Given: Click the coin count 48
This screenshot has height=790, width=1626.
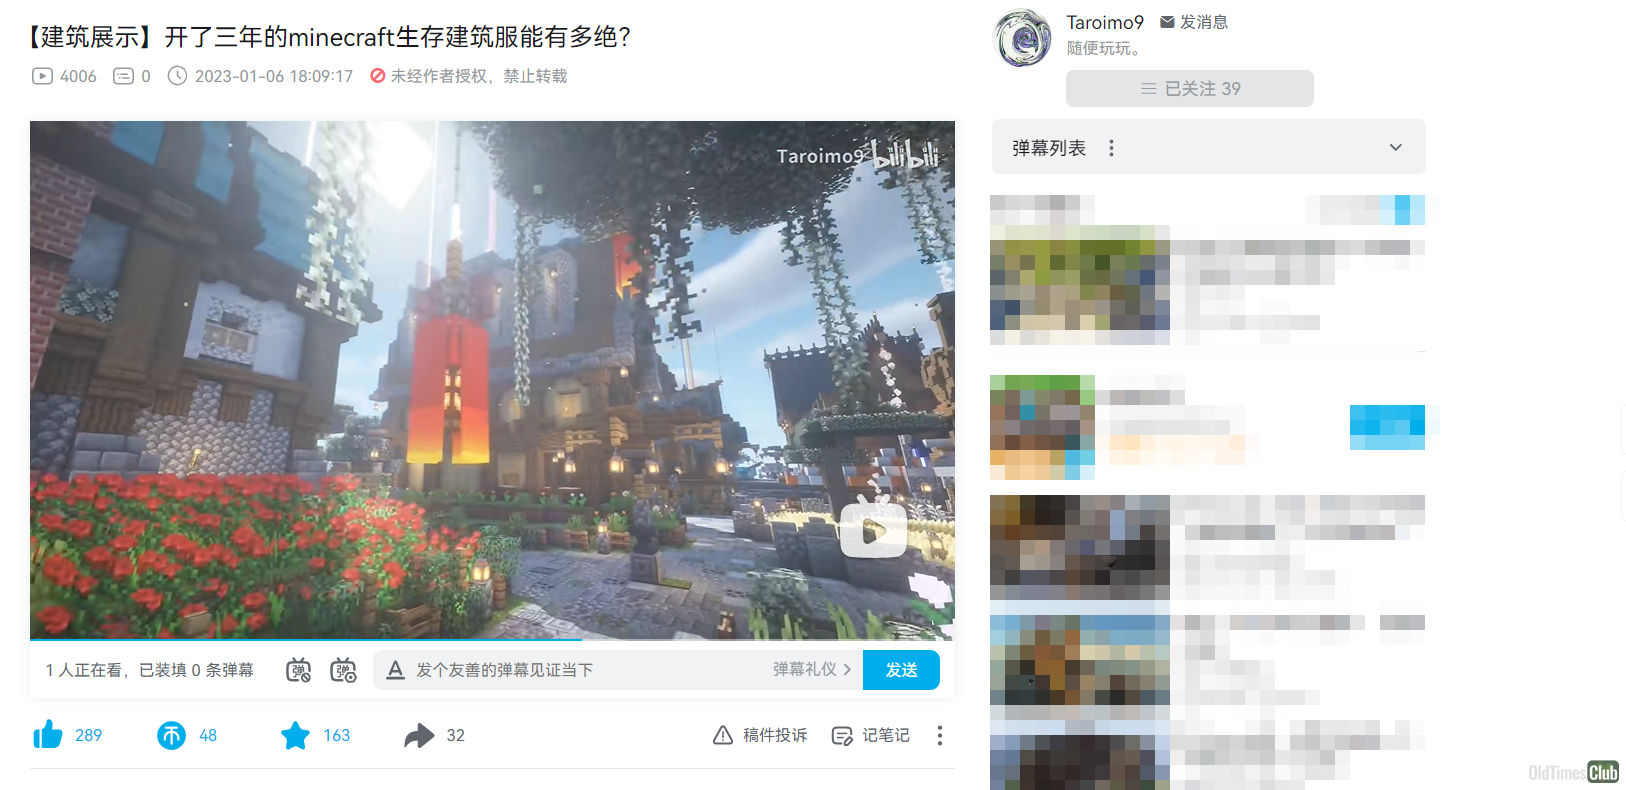Looking at the screenshot, I should tap(208, 736).
